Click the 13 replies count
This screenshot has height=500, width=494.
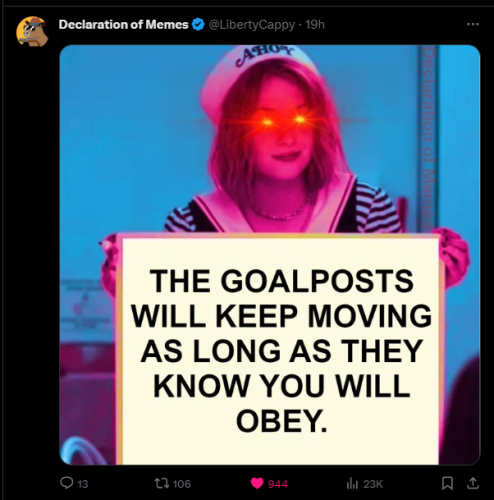pos(83,484)
